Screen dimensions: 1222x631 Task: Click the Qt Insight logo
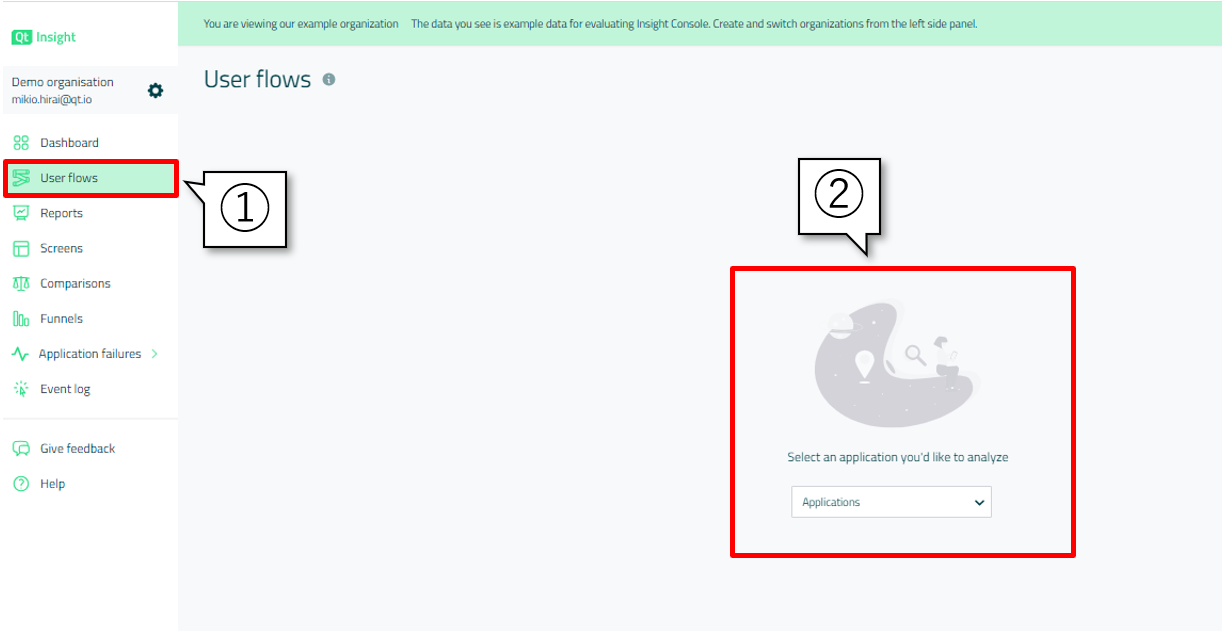[44, 37]
